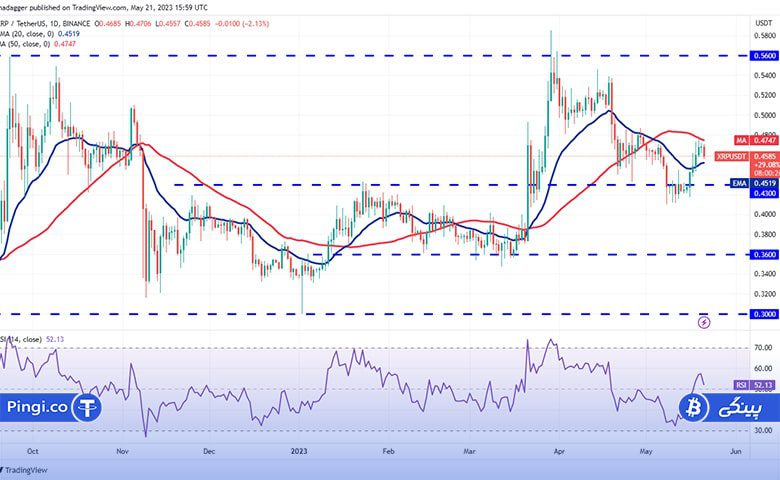Viewport: 780px width, 480px height.
Task: Click the 0.4000 price axis tick
Action: [x=765, y=214]
